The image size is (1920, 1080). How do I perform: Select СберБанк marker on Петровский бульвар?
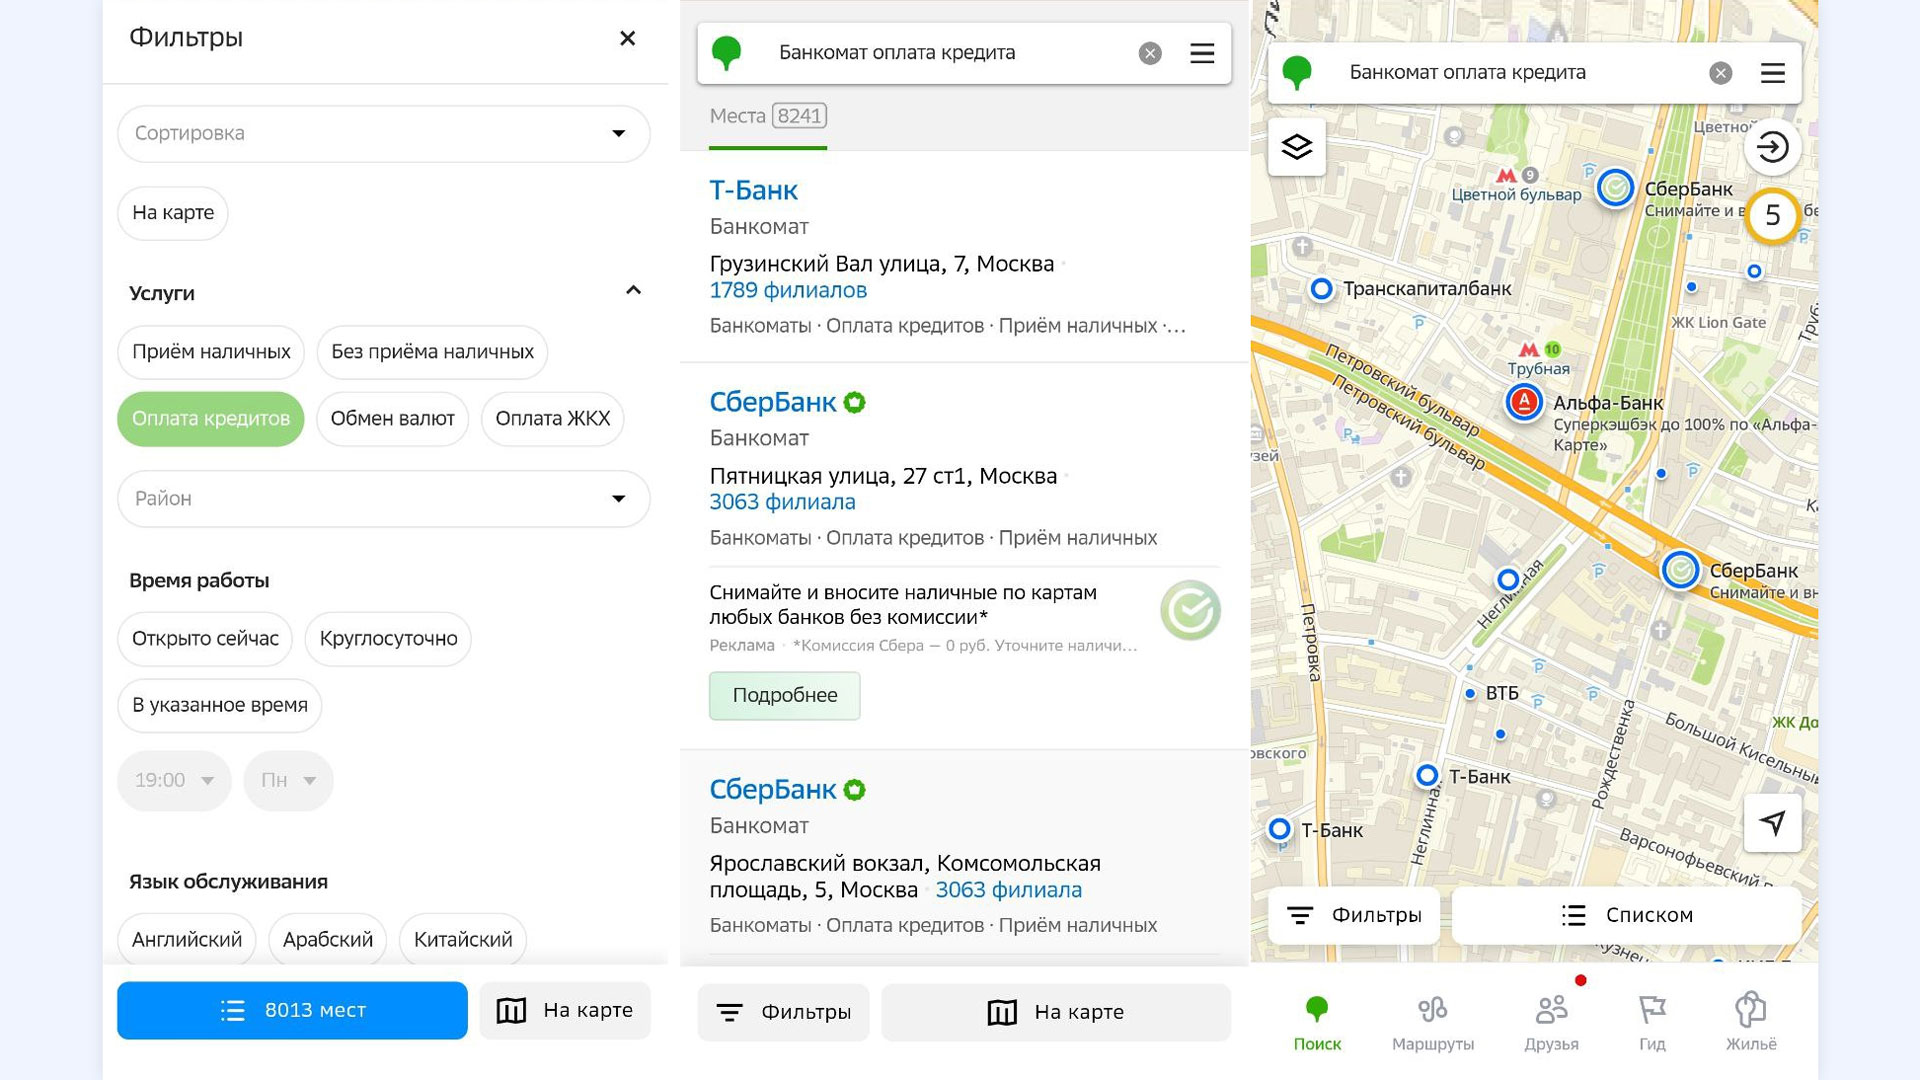pyautogui.click(x=1680, y=570)
